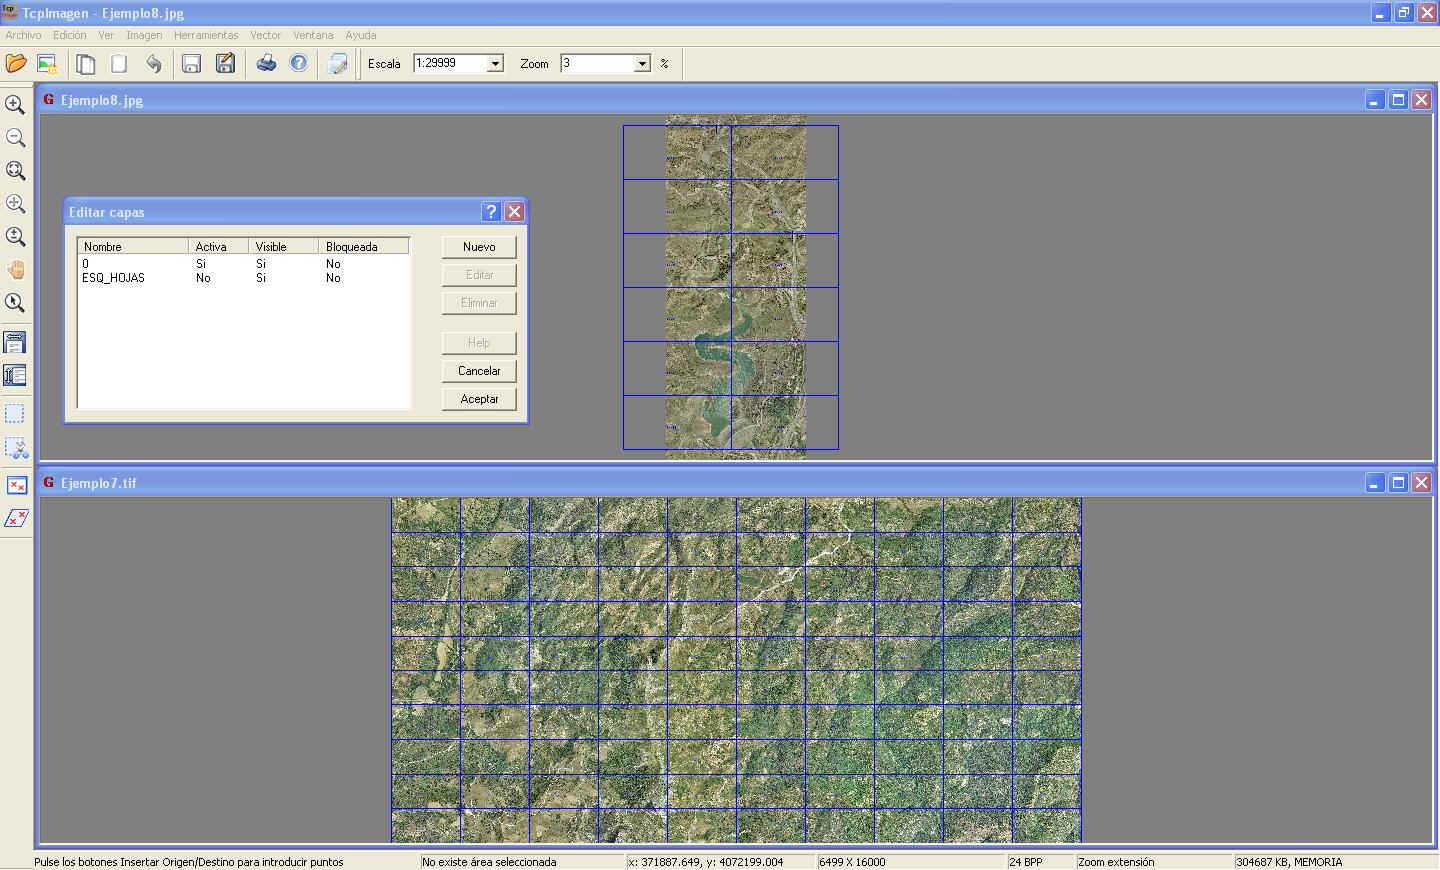Viewport: 1440px width, 870px height.
Task: Select the zoom in magnifier tool
Action: pyautogui.click(x=15, y=105)
